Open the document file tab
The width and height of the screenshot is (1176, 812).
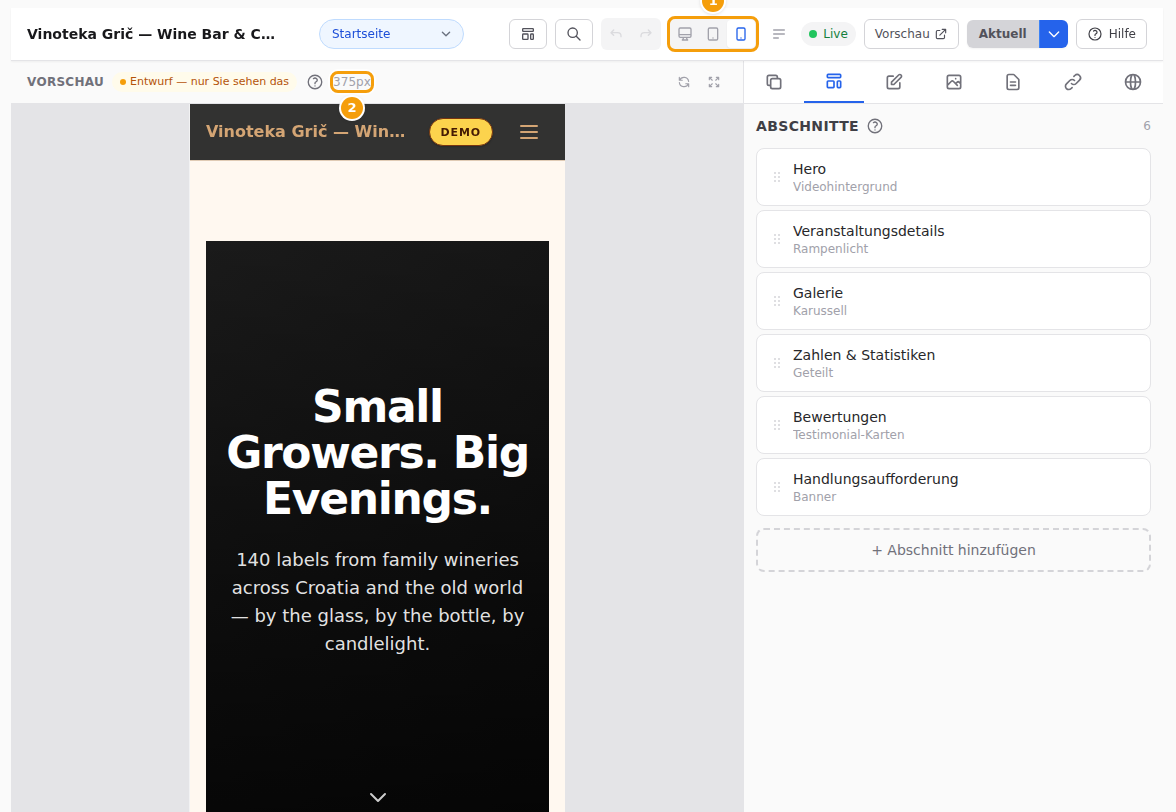tap(1013, 82)
